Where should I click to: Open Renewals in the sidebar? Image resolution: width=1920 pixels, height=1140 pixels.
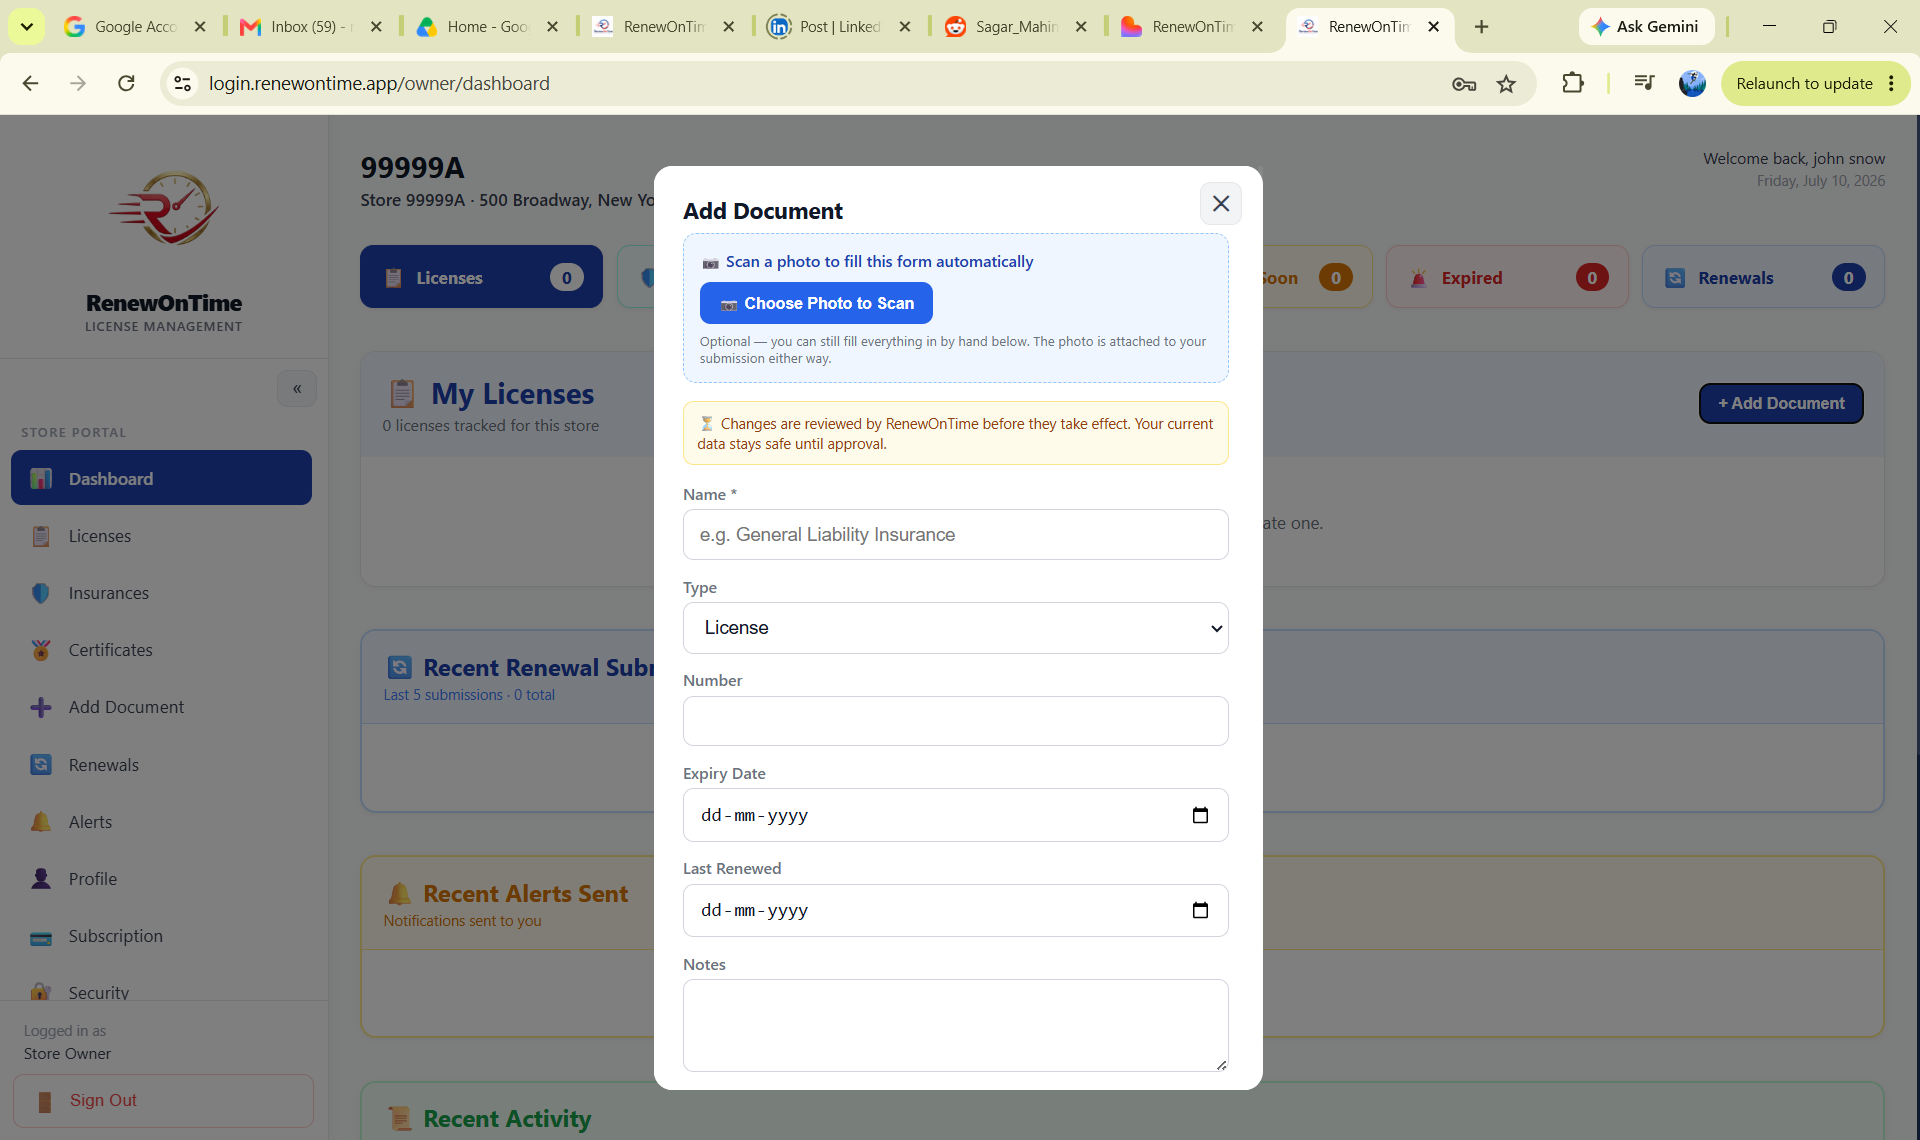click(161, 765)
